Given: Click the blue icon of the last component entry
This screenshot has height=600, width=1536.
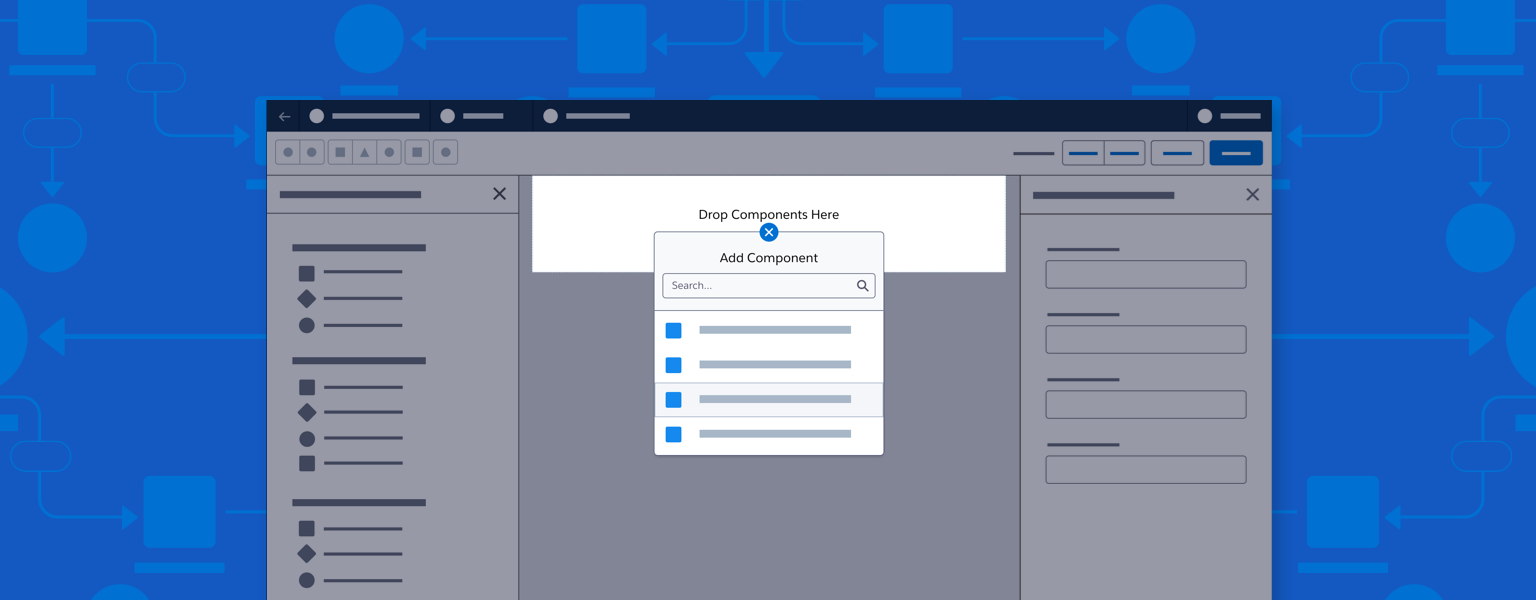Looking at the screenshot, I should coord(673,434).
